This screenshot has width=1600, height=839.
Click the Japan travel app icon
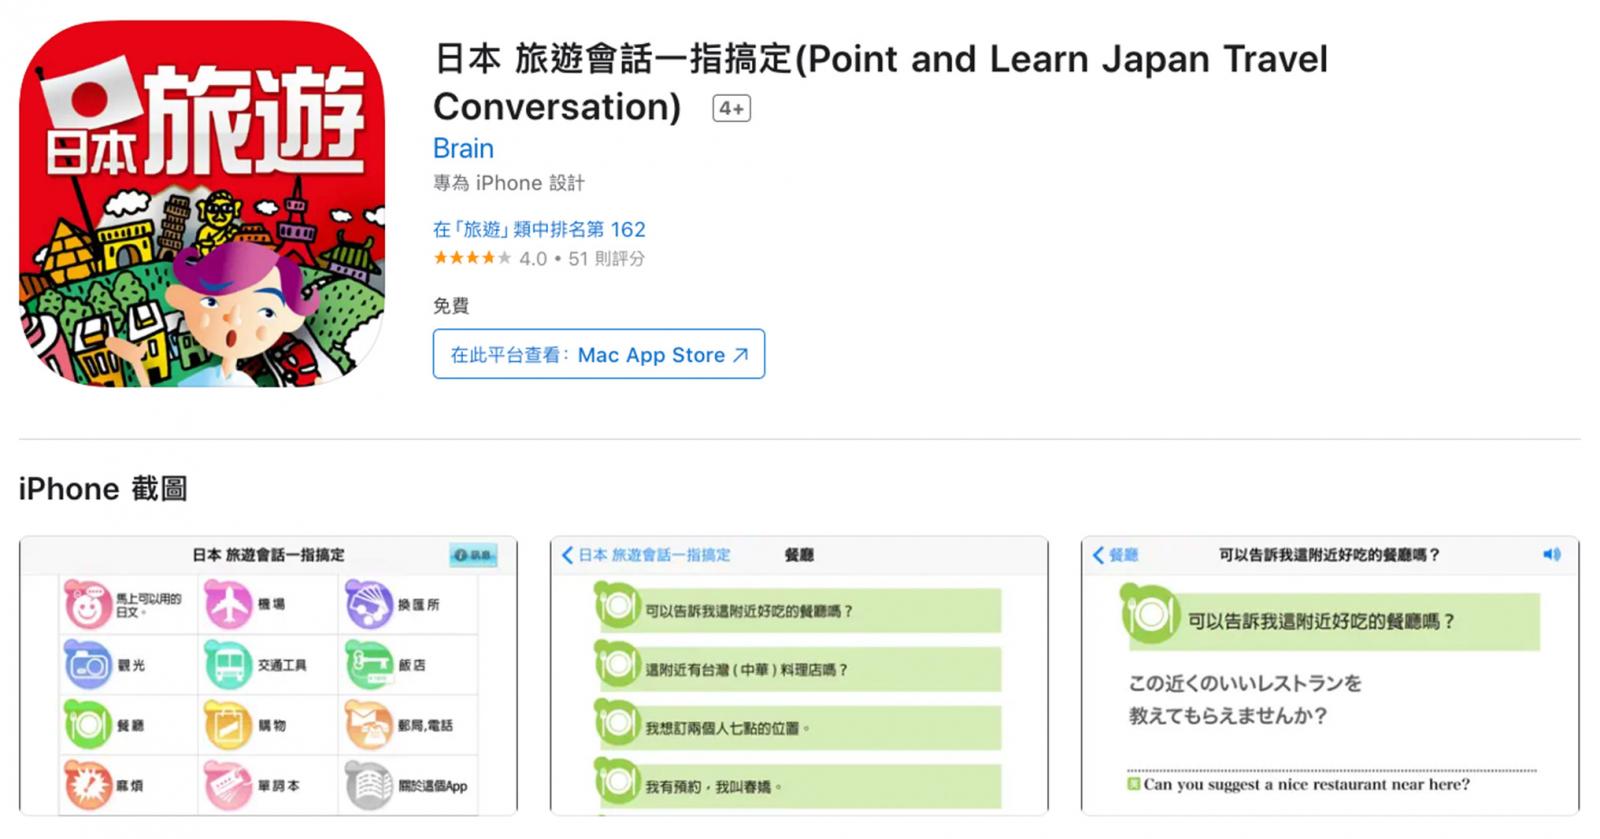[202, 204]
